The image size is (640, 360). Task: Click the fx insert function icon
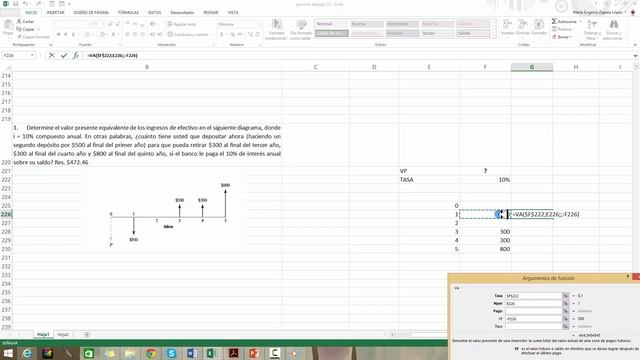76,56
